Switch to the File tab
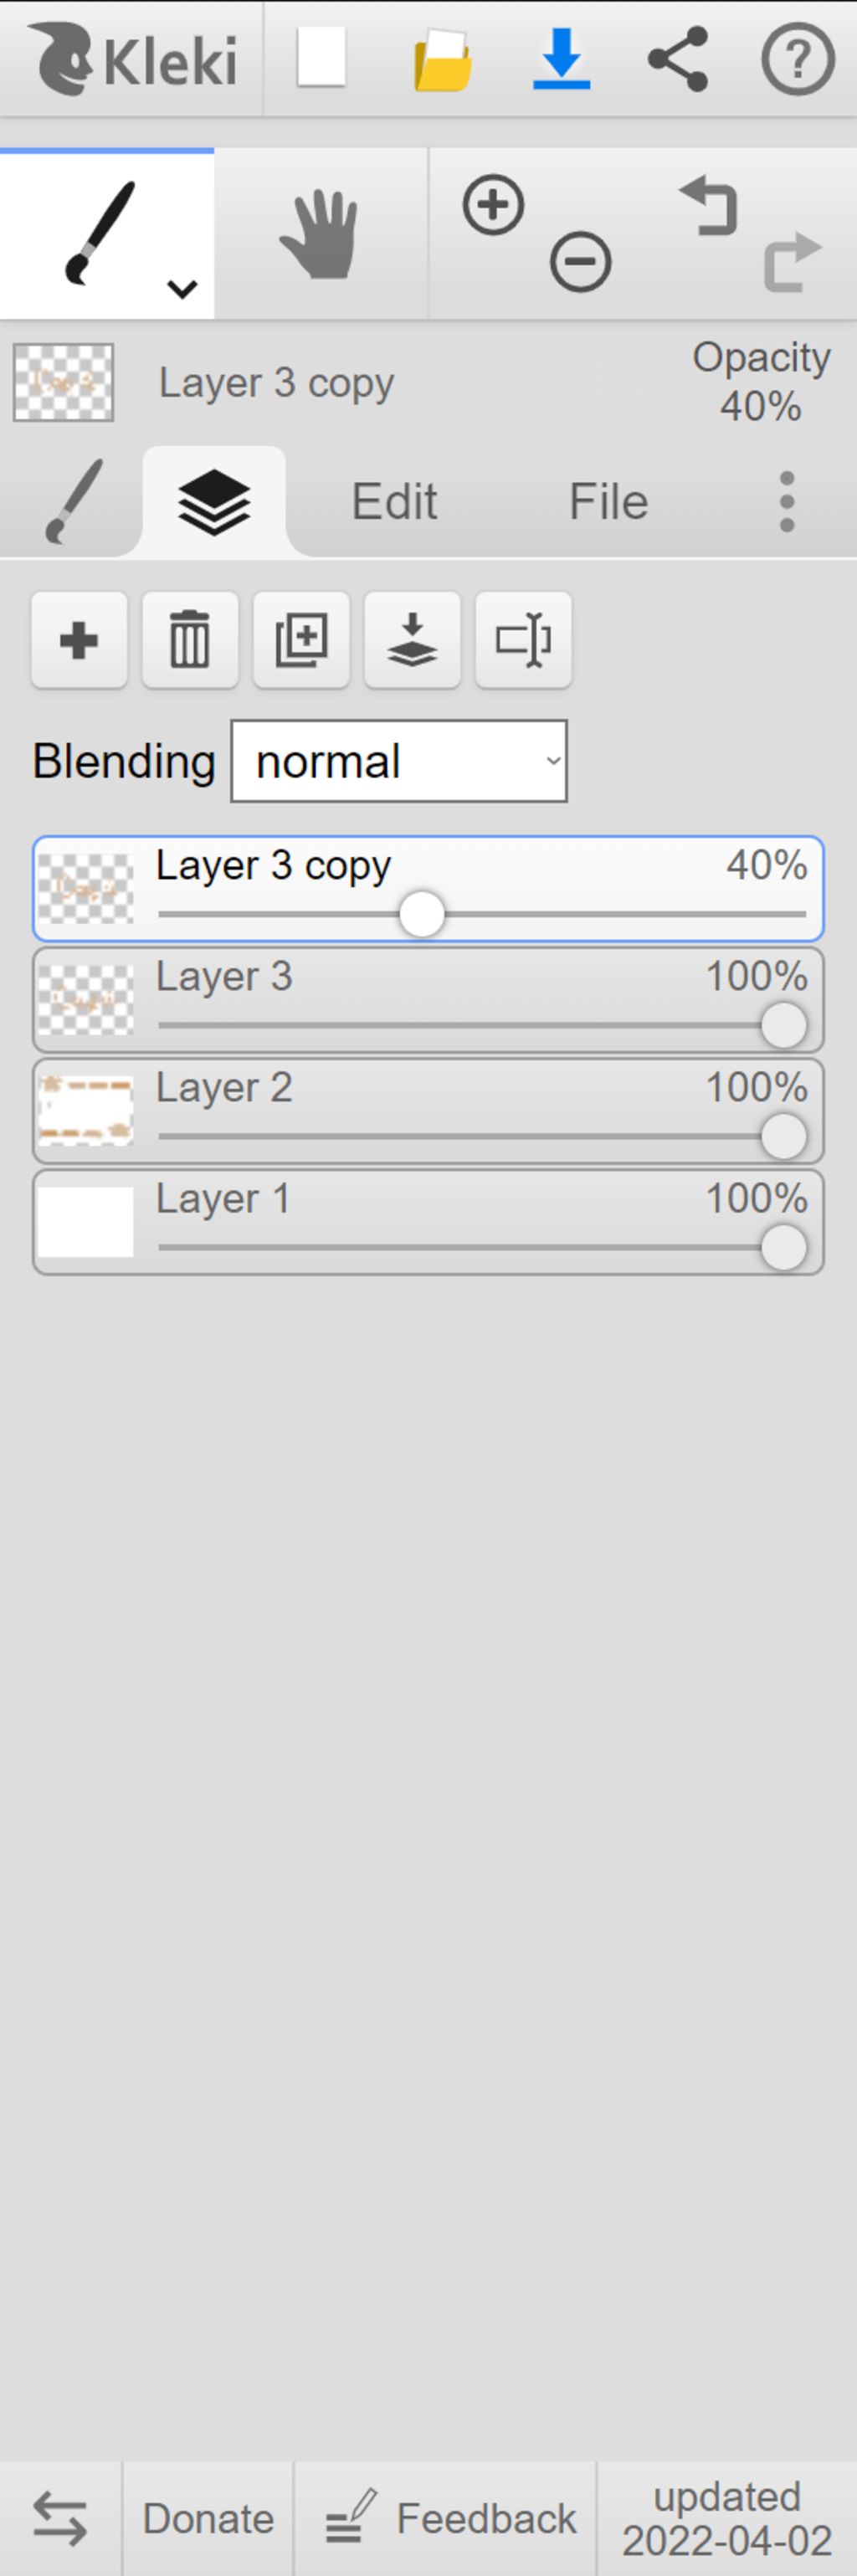Viewport: 857px width, 2576px height. pyautogui.click(x=608, y=501)
